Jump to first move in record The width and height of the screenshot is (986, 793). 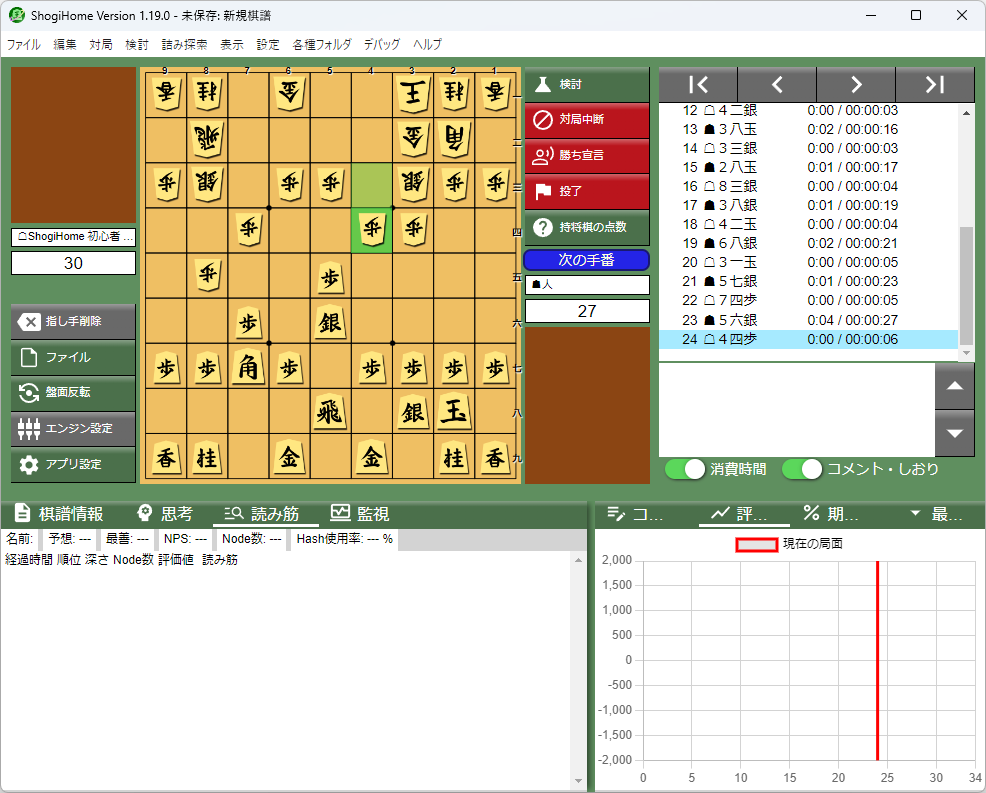tap(698, 84)
